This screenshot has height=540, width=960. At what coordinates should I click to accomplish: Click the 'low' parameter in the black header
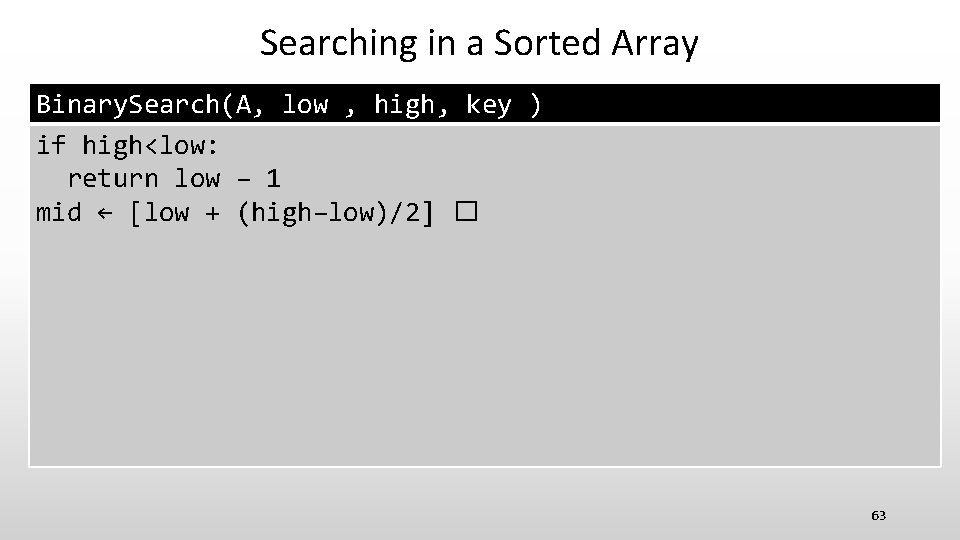305,104
